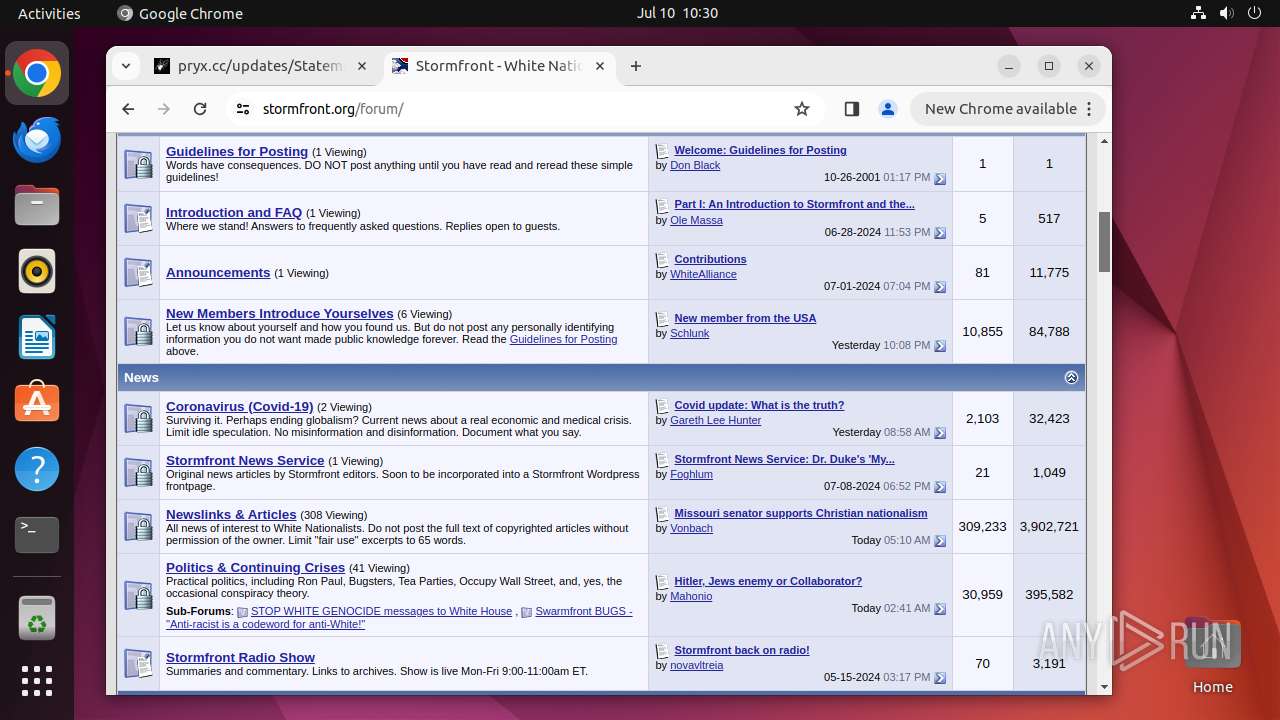Image resolution: width=1280 pixels, height=720 pixels.
Task: Click the forum status icon beside Stormfront Radio Show
Action: [138, 663]
